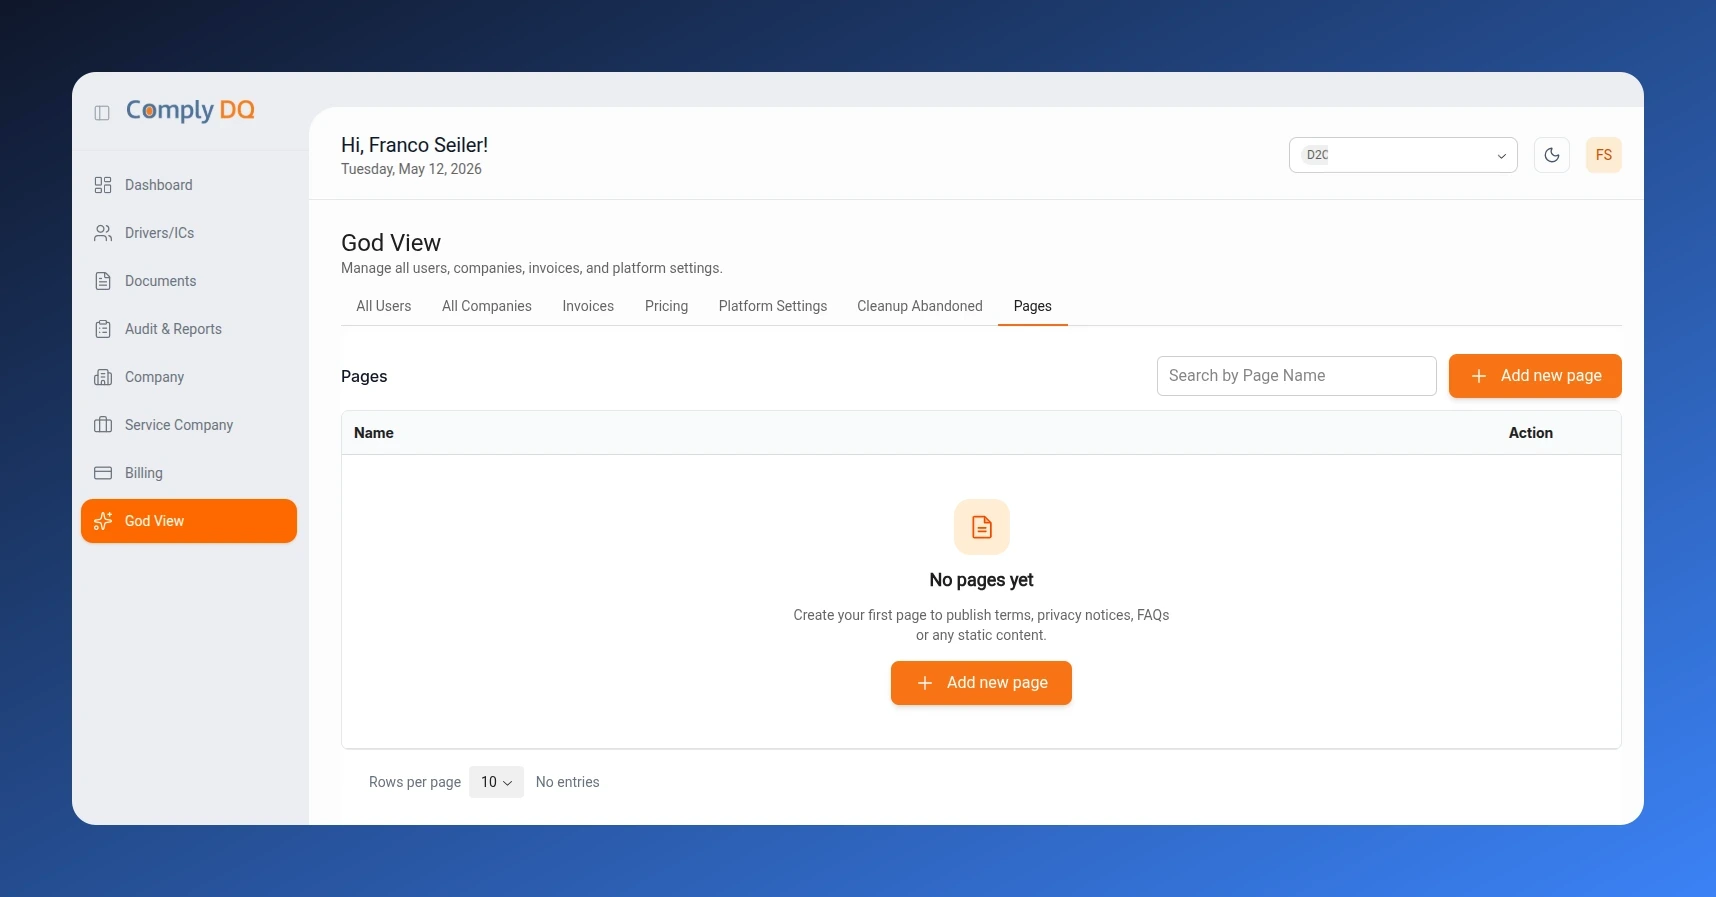Open the Documents section

[189, 281]
